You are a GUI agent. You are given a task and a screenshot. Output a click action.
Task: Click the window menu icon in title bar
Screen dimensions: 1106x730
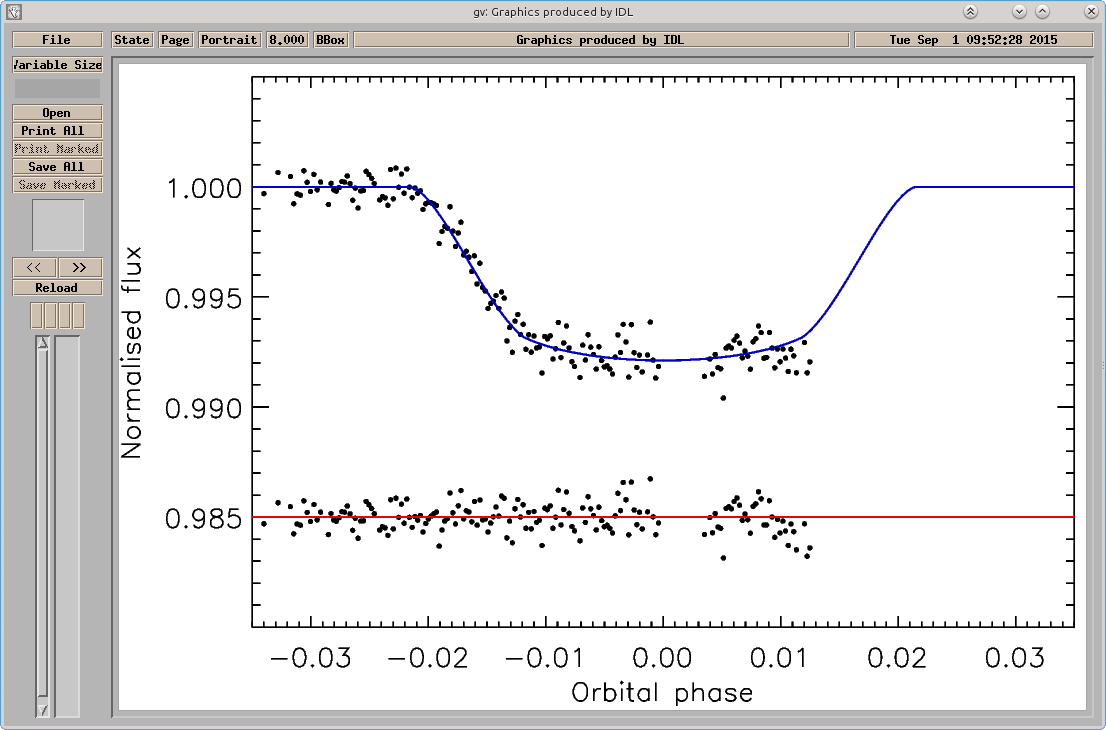pyautogui.click(x=13, y=11)
